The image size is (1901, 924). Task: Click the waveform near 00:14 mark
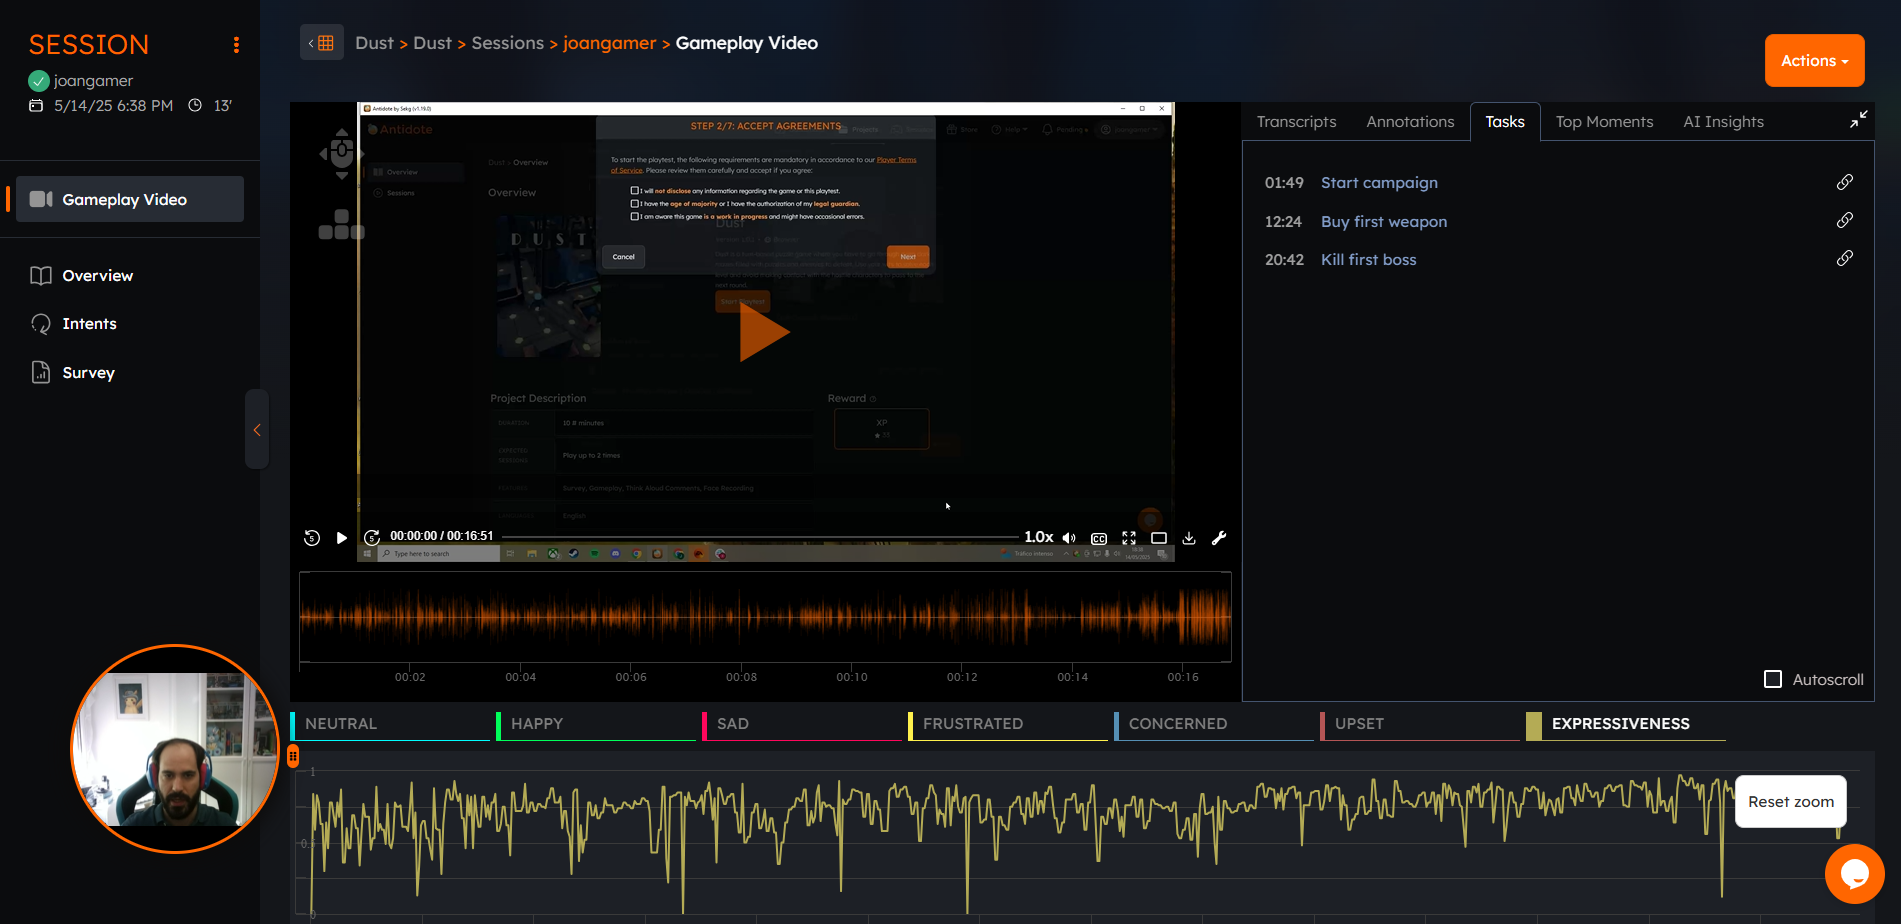click(x=1073, y=618)
